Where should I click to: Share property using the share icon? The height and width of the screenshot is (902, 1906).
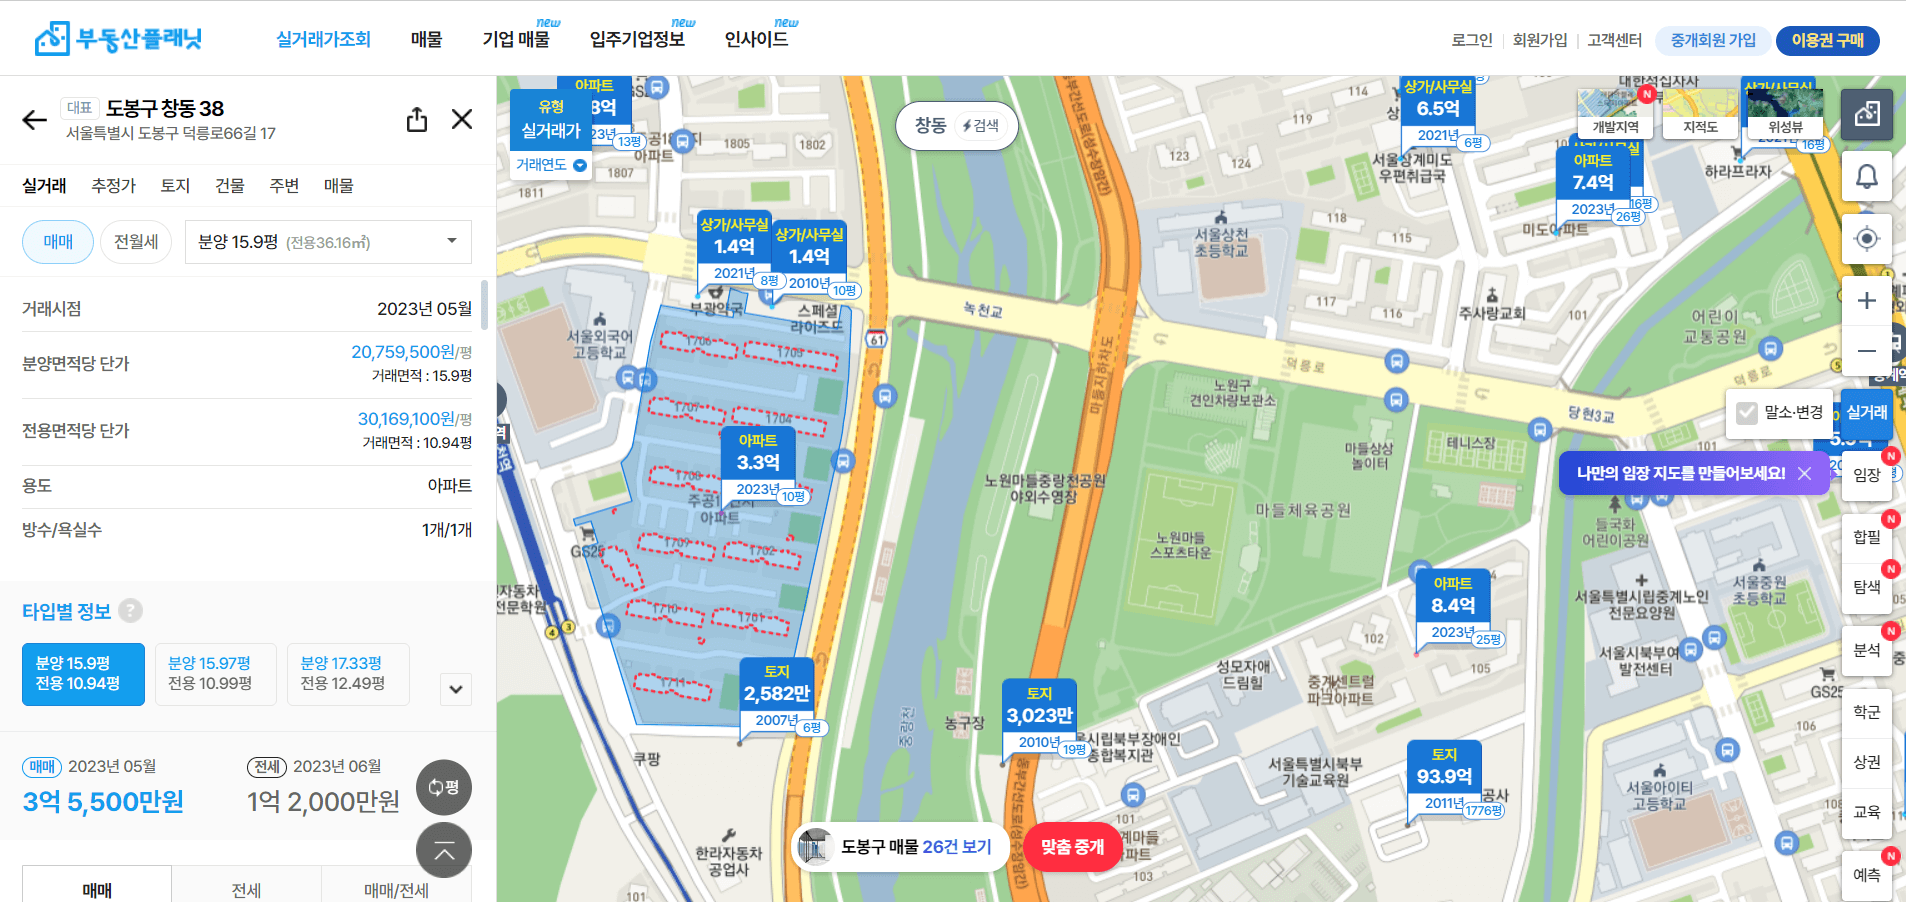(417, 120)
